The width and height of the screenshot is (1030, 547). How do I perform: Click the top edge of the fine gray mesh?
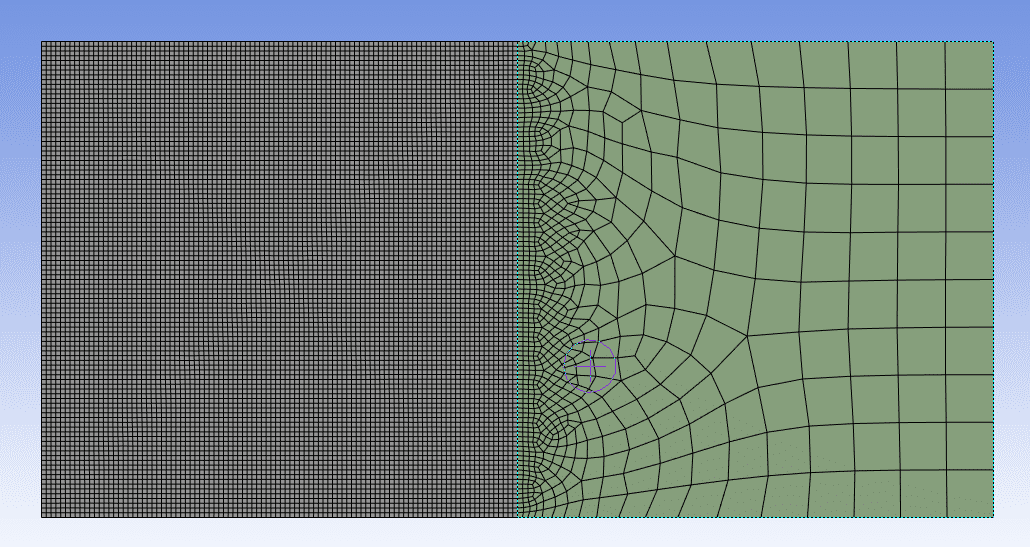point(280,41)
